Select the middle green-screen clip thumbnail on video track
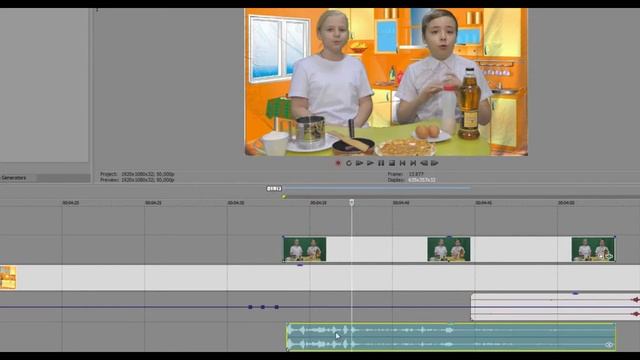 [x=449, y=249]
